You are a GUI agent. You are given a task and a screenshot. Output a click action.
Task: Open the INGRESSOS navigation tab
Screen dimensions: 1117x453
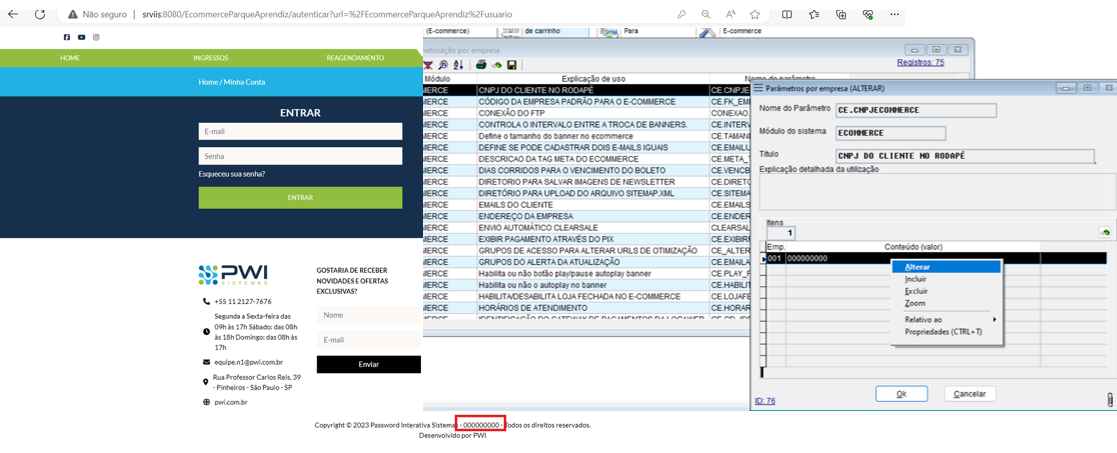click(x=211, y=58)
